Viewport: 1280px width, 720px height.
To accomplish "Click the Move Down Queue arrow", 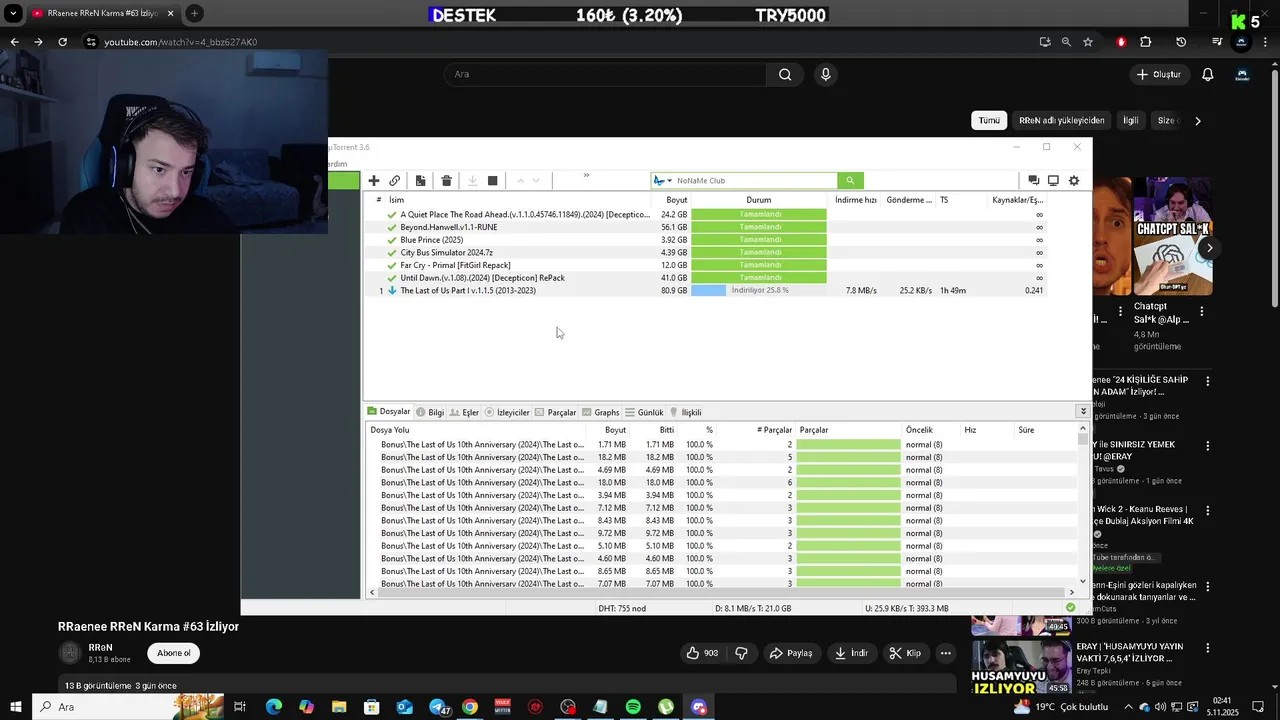I will pyautogui.click(x=536, y=181).
